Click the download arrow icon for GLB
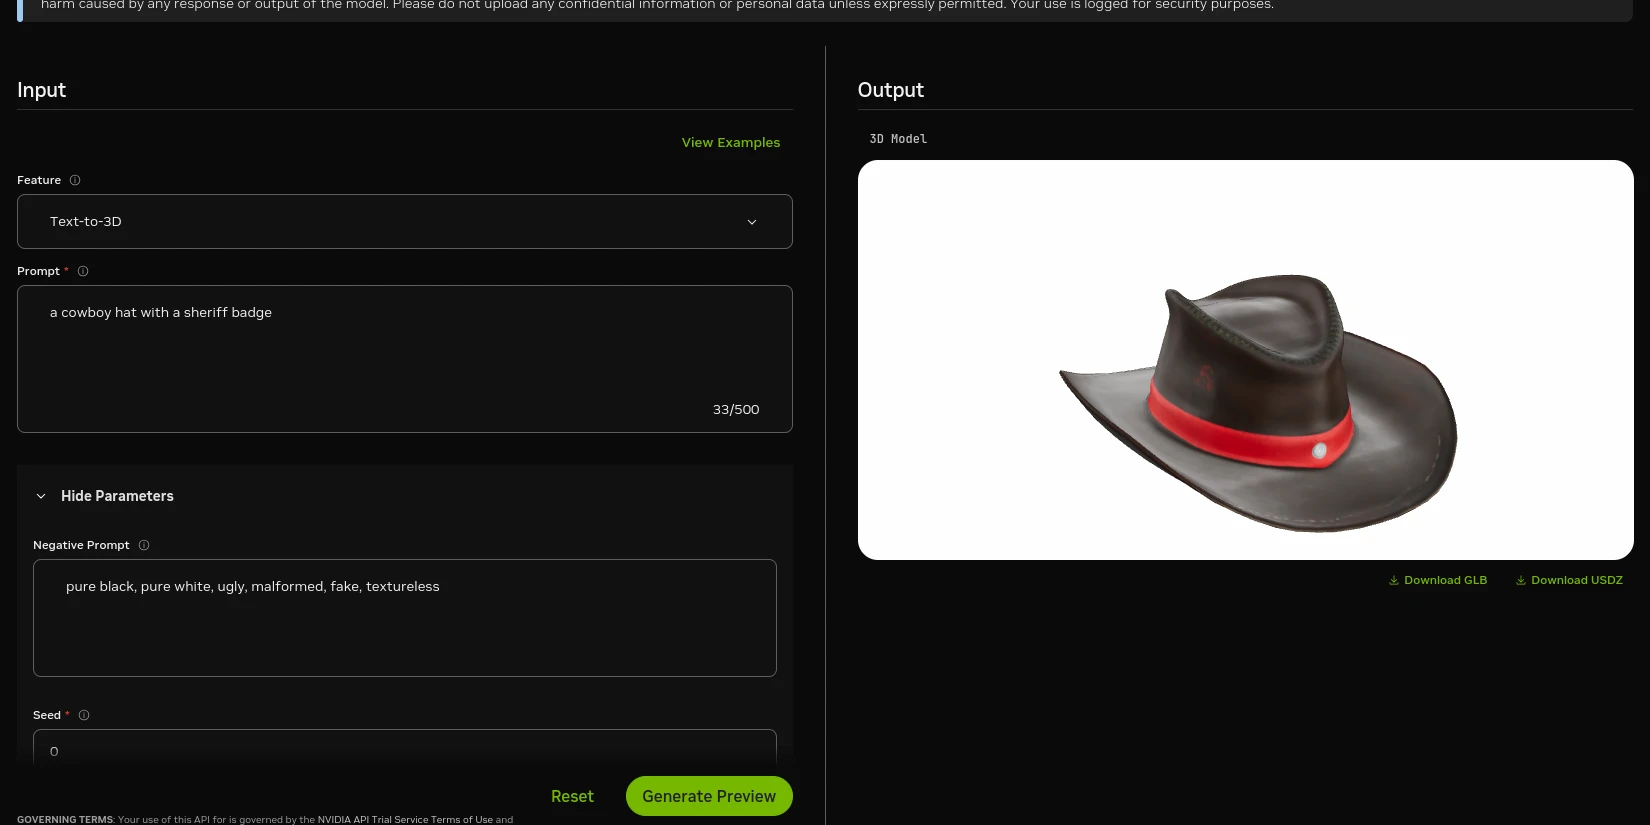This screenshot has height=825, width=1650. 1394,581
